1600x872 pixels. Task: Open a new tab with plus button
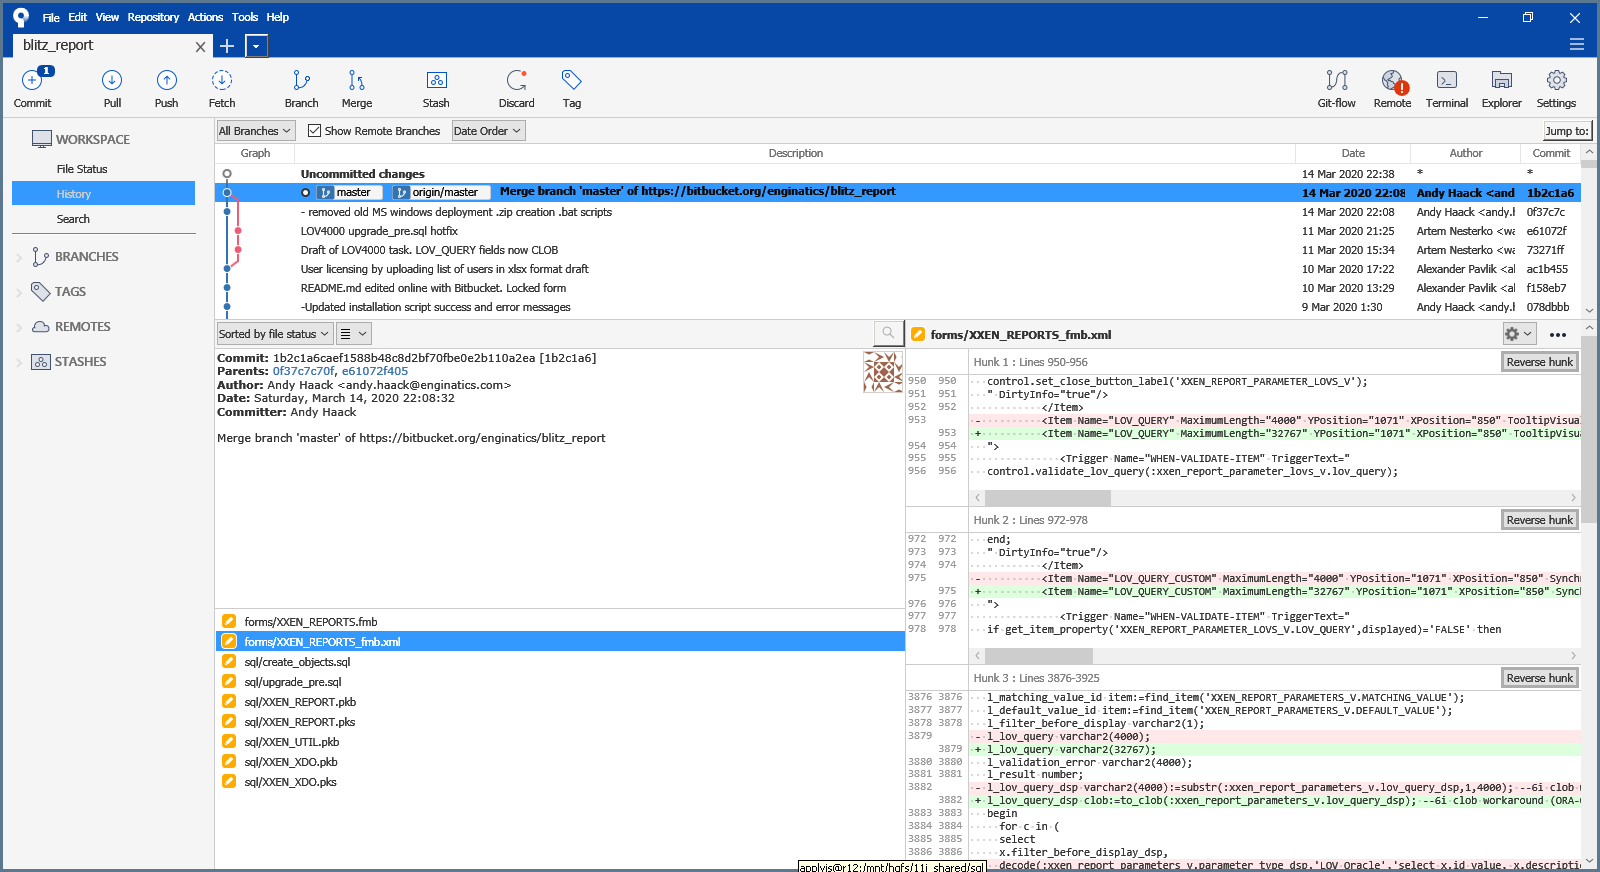227,46
